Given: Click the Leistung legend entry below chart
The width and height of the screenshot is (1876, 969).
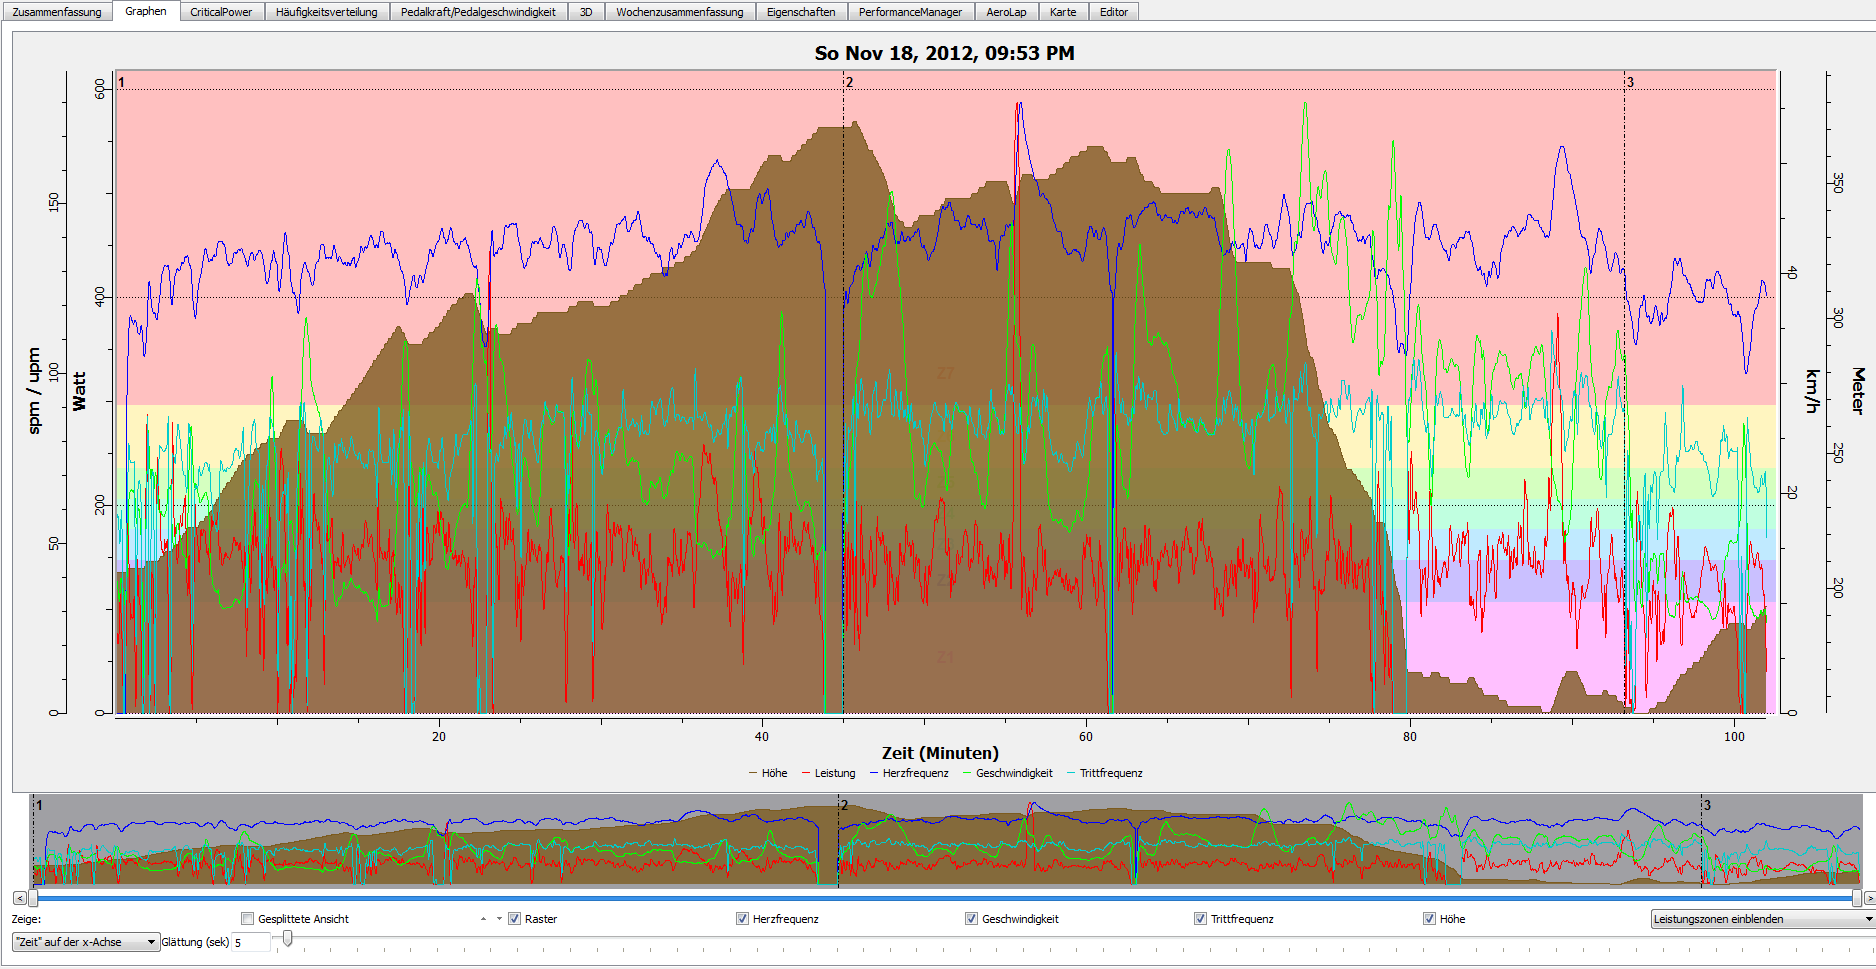Looking at the screenshot, I should [x=834, y=773].
